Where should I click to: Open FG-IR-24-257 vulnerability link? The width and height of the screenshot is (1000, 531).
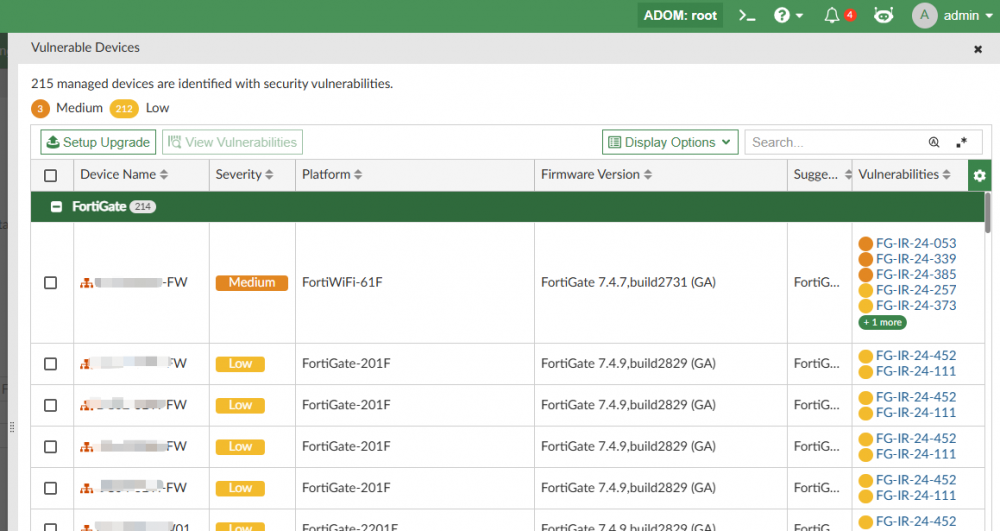point(916,290)
